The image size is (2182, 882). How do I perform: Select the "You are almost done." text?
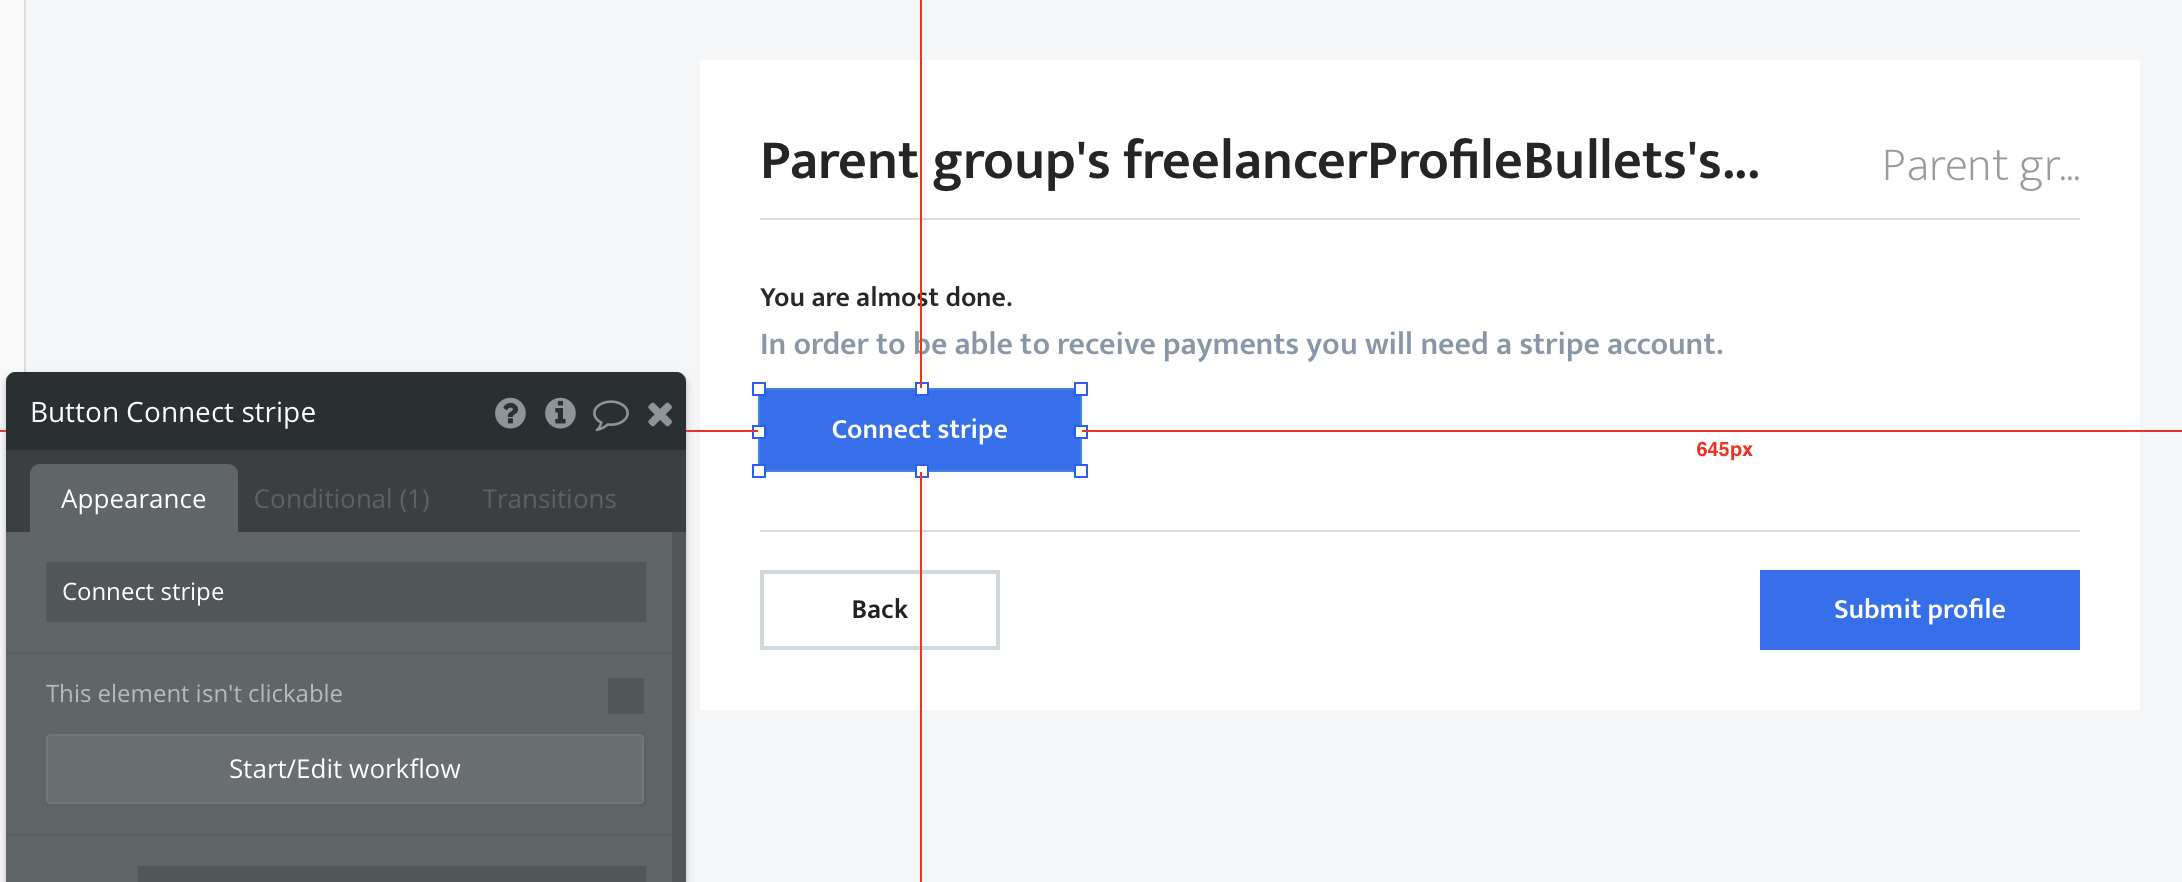pyautogui.click(x=886, y=297)
